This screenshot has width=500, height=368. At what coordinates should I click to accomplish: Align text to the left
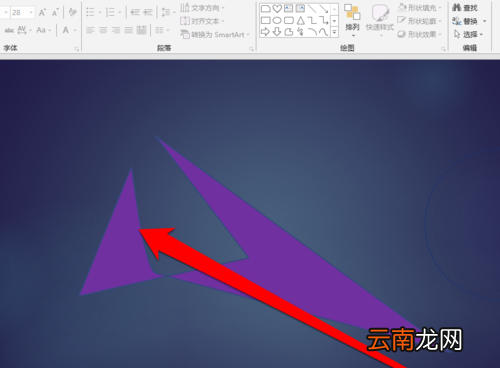(90, 30)
